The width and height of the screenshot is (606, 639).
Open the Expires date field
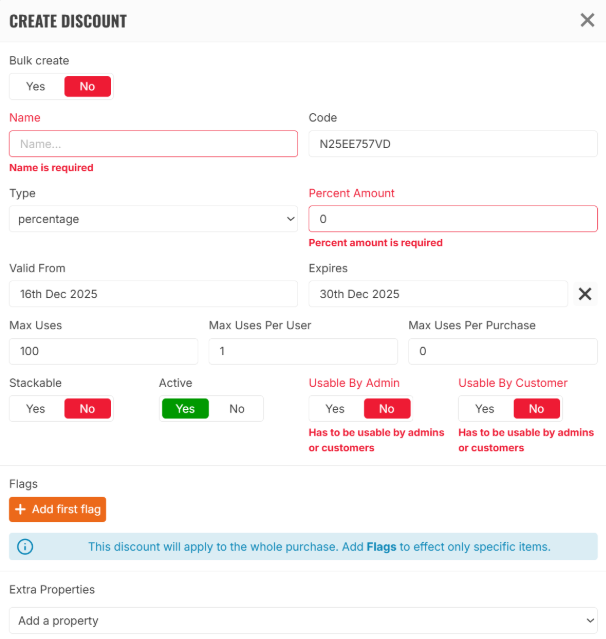pos(437,294)
